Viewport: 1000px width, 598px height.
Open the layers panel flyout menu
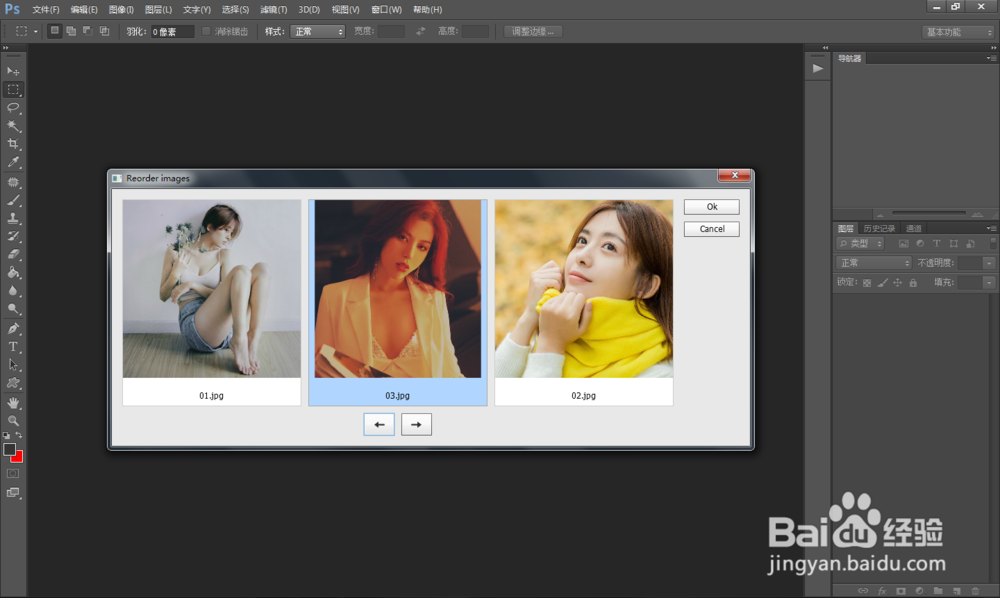pyautogui.click(x=991, y=228)
